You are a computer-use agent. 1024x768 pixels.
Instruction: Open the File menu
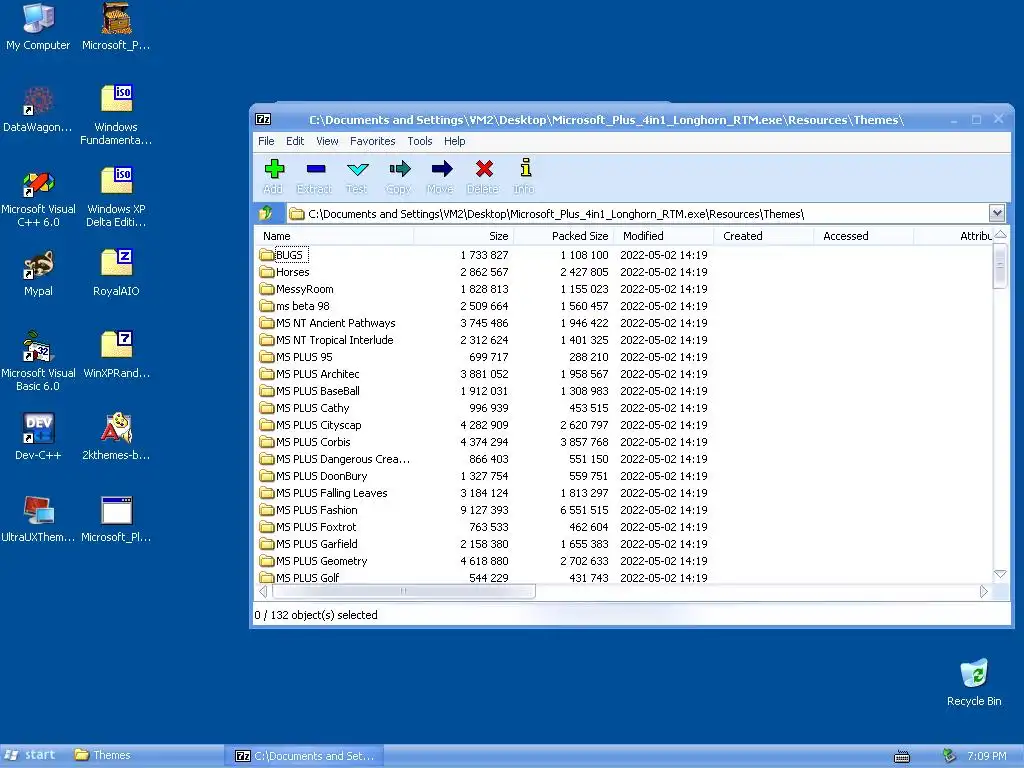(x=266, y=141)
